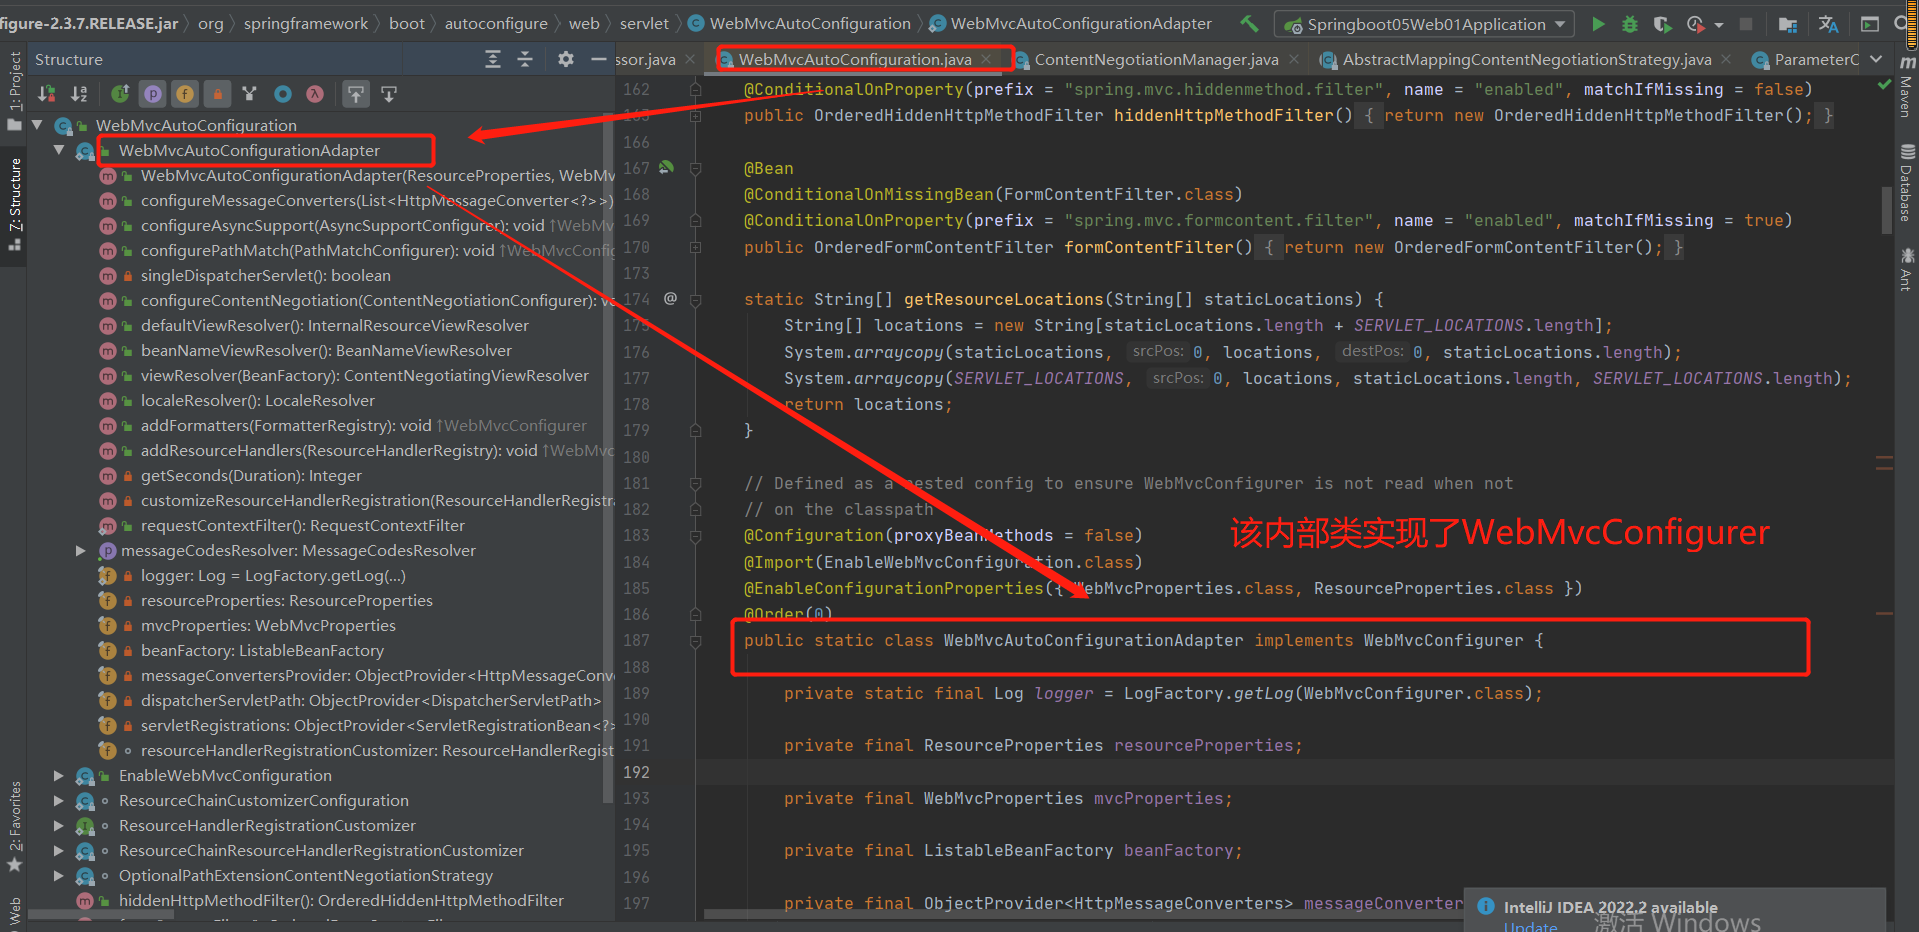Expand the EnableWebMvcConfiguration node
This screenshot has width=1919, height=932.
point(59,776)
